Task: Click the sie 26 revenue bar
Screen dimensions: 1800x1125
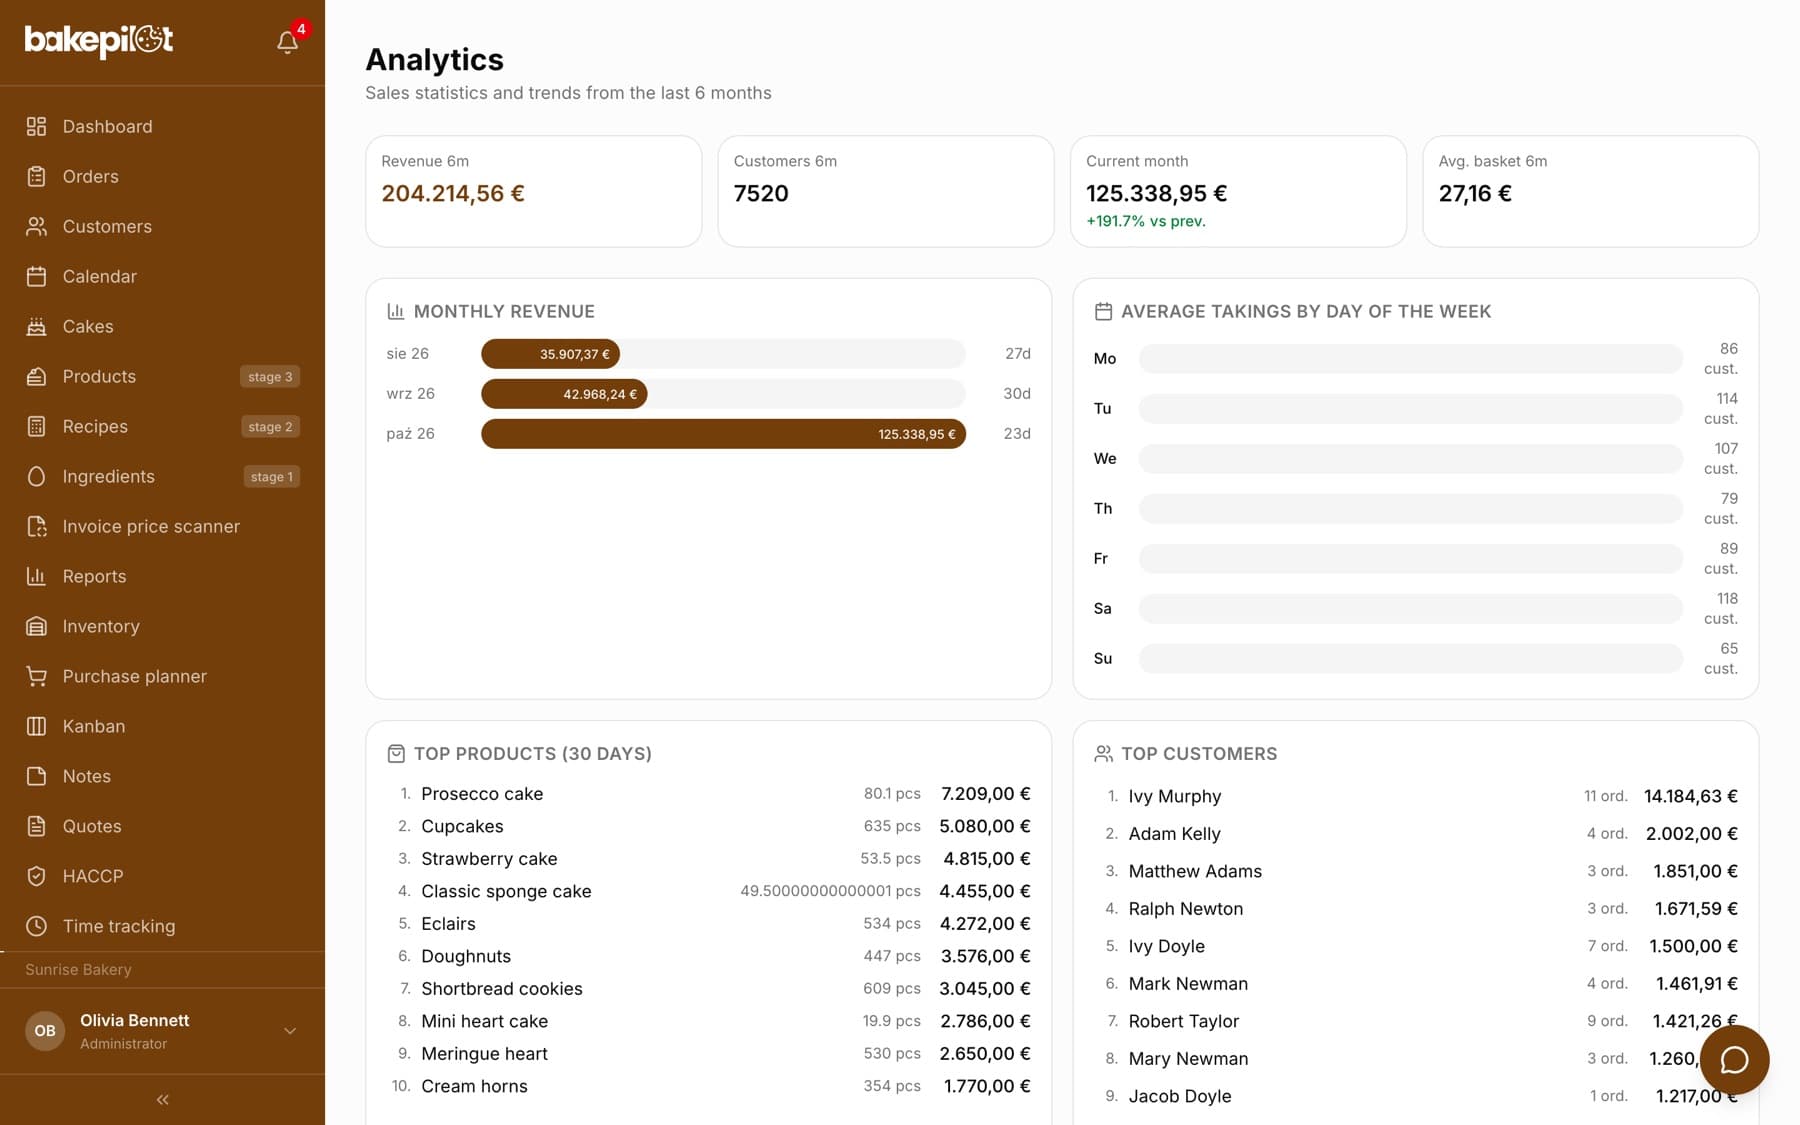Action: click(x=550, y=354)
